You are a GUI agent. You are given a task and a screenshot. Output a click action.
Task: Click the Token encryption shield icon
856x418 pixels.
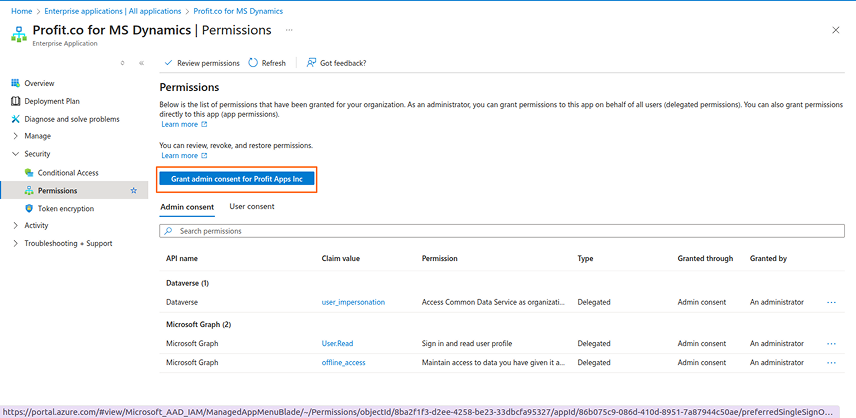click(29, 208)
